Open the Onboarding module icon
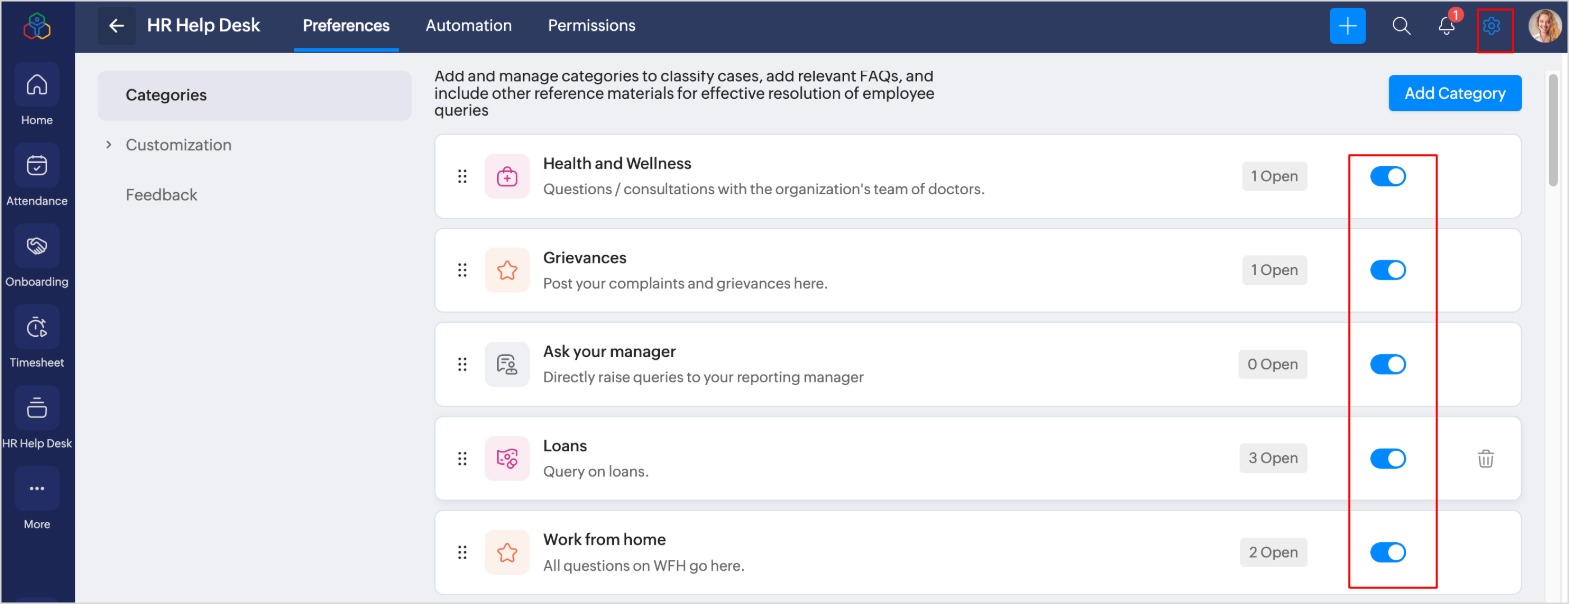The width and height of the screenshot is (1569, 604). coord(37,247)
